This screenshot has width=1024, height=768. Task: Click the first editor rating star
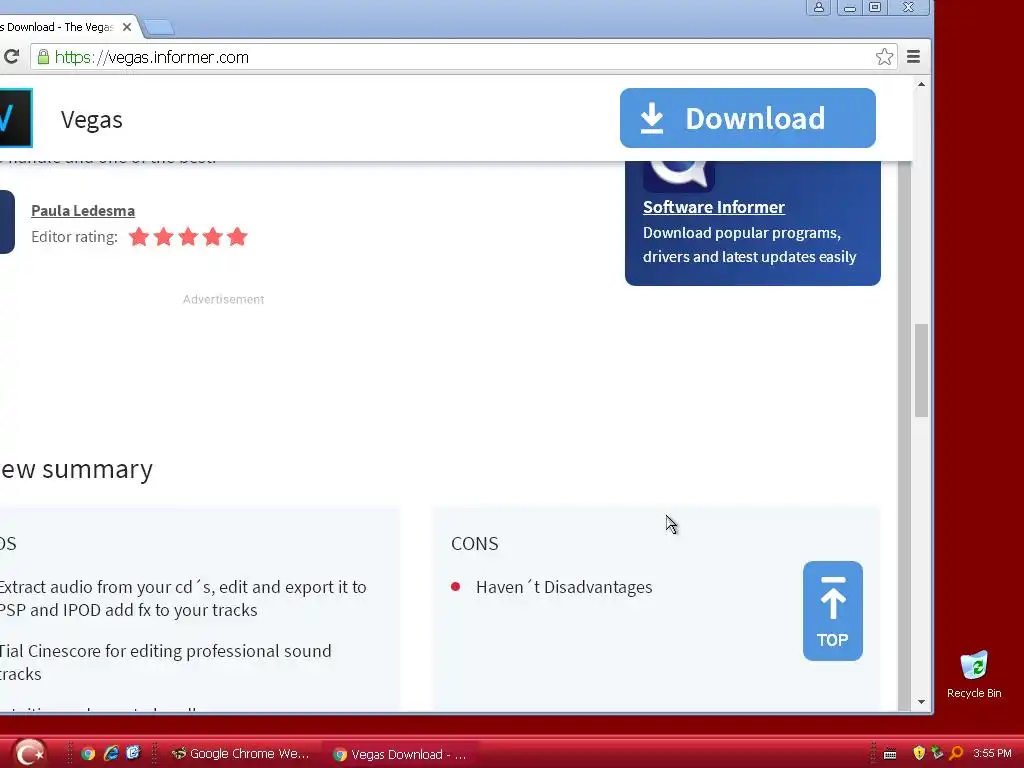pos(138,236)
